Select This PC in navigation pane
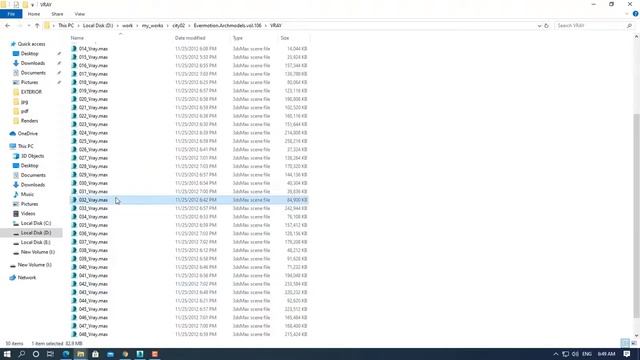The image size is (640, 360). pyautogui.click(x=25, y=146)
